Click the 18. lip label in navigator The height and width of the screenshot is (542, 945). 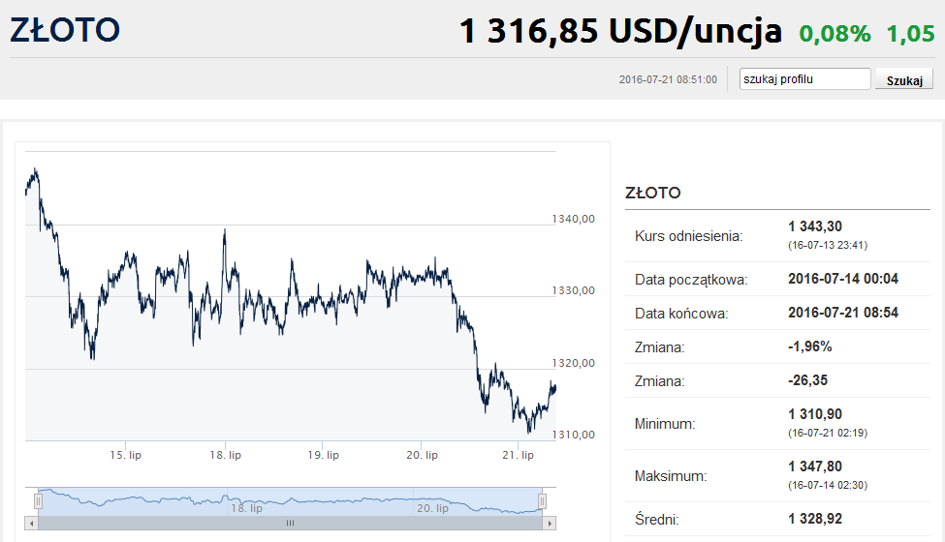[246, 508]
